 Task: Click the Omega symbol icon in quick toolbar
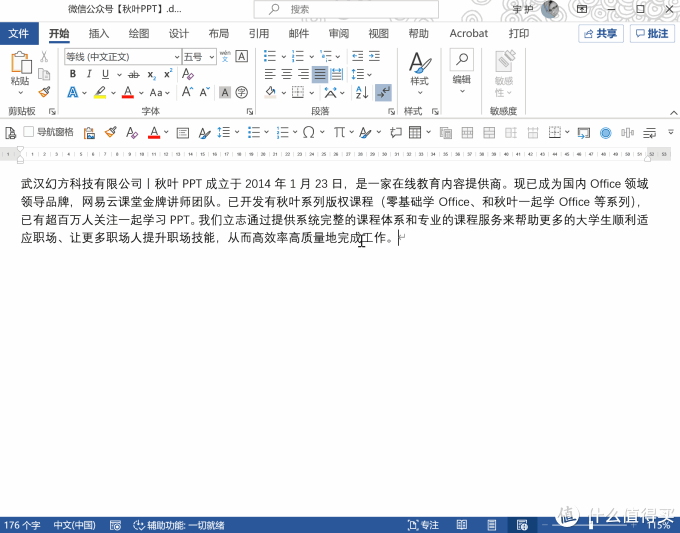pyautogui.click(x=308, y=132)
